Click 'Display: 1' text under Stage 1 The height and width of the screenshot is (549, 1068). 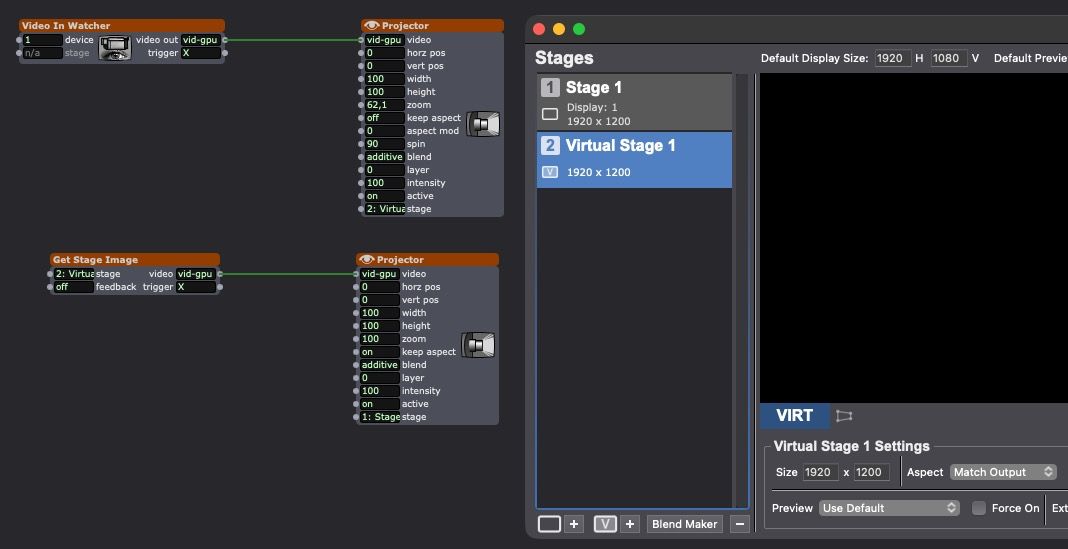[592, 108]
